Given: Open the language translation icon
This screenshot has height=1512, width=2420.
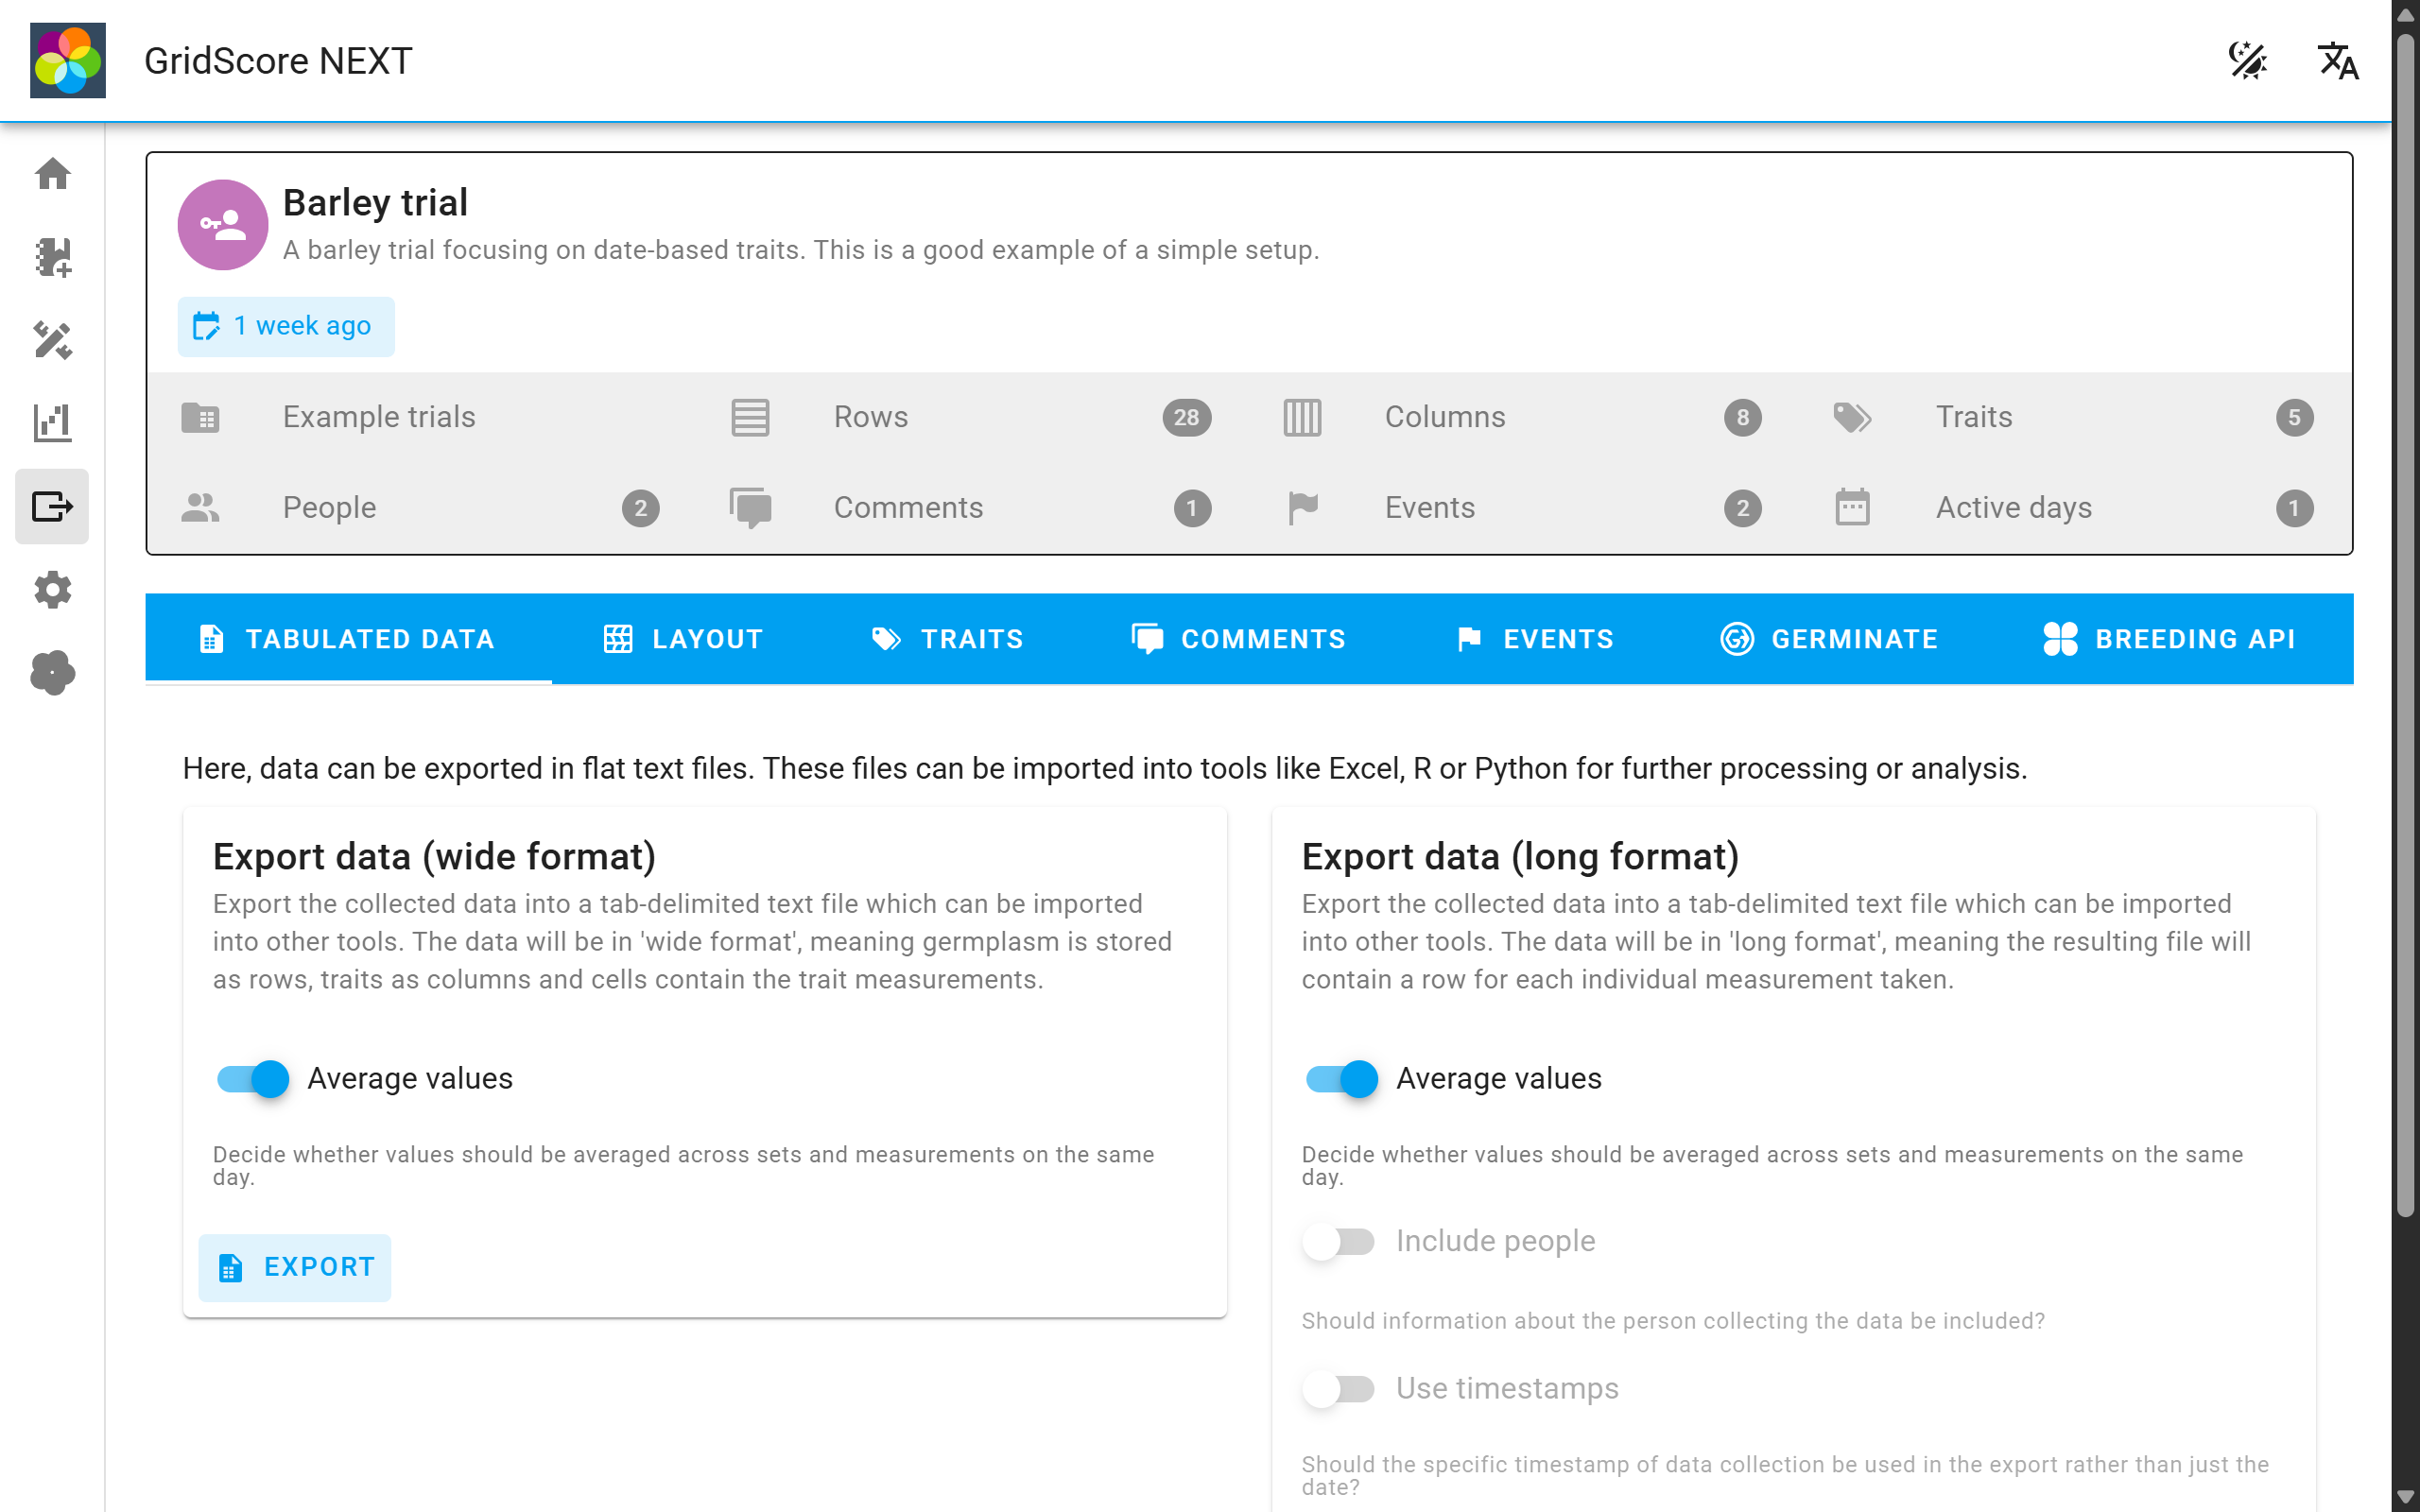Looking at the screenshot, I should [x=2337, y=61].
